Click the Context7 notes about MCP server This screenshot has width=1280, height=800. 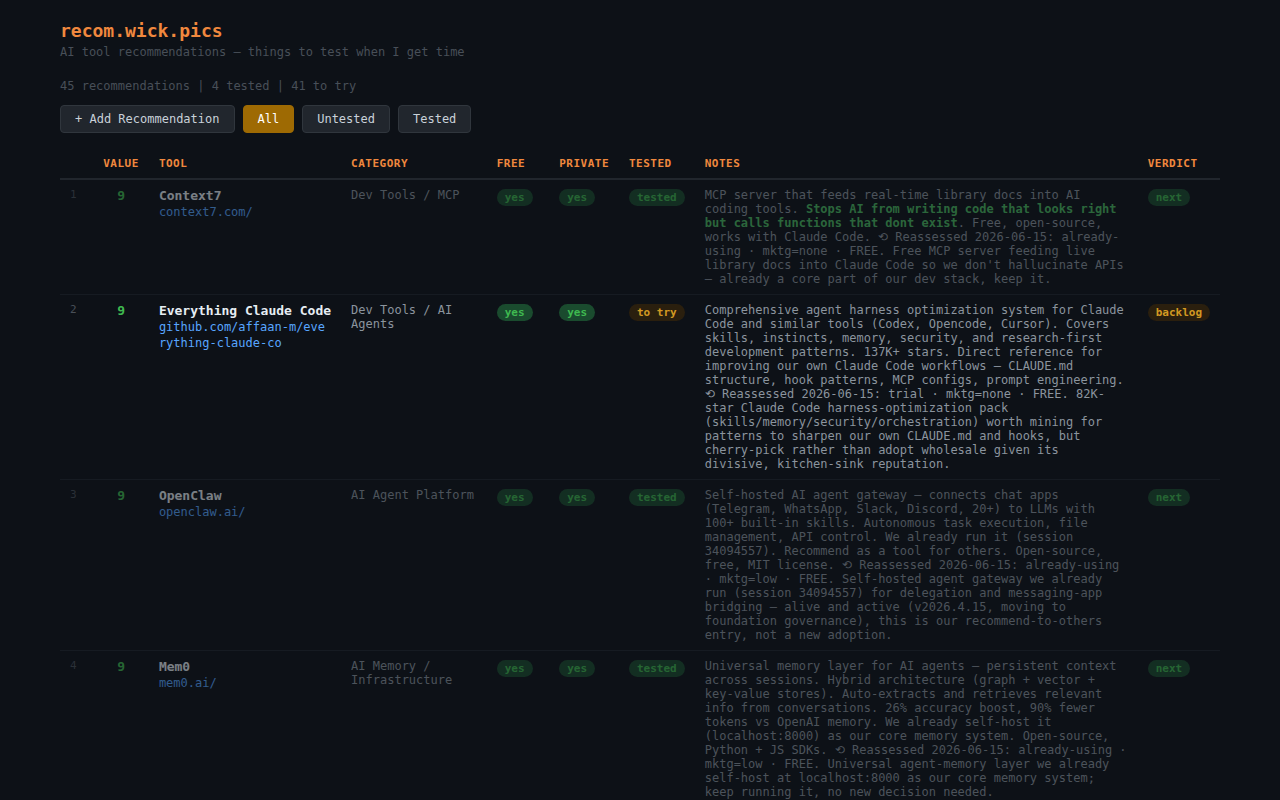click(914, 237)
